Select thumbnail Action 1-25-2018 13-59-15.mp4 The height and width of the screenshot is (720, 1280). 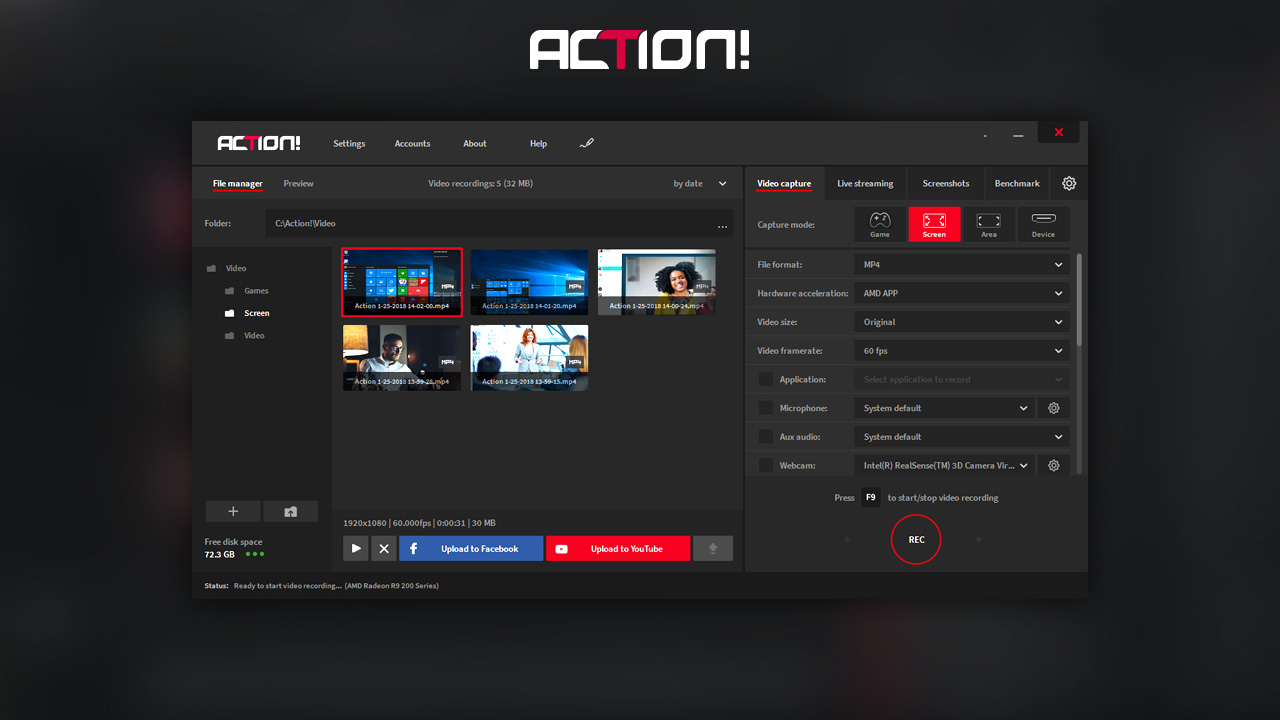tap(529, 357)
